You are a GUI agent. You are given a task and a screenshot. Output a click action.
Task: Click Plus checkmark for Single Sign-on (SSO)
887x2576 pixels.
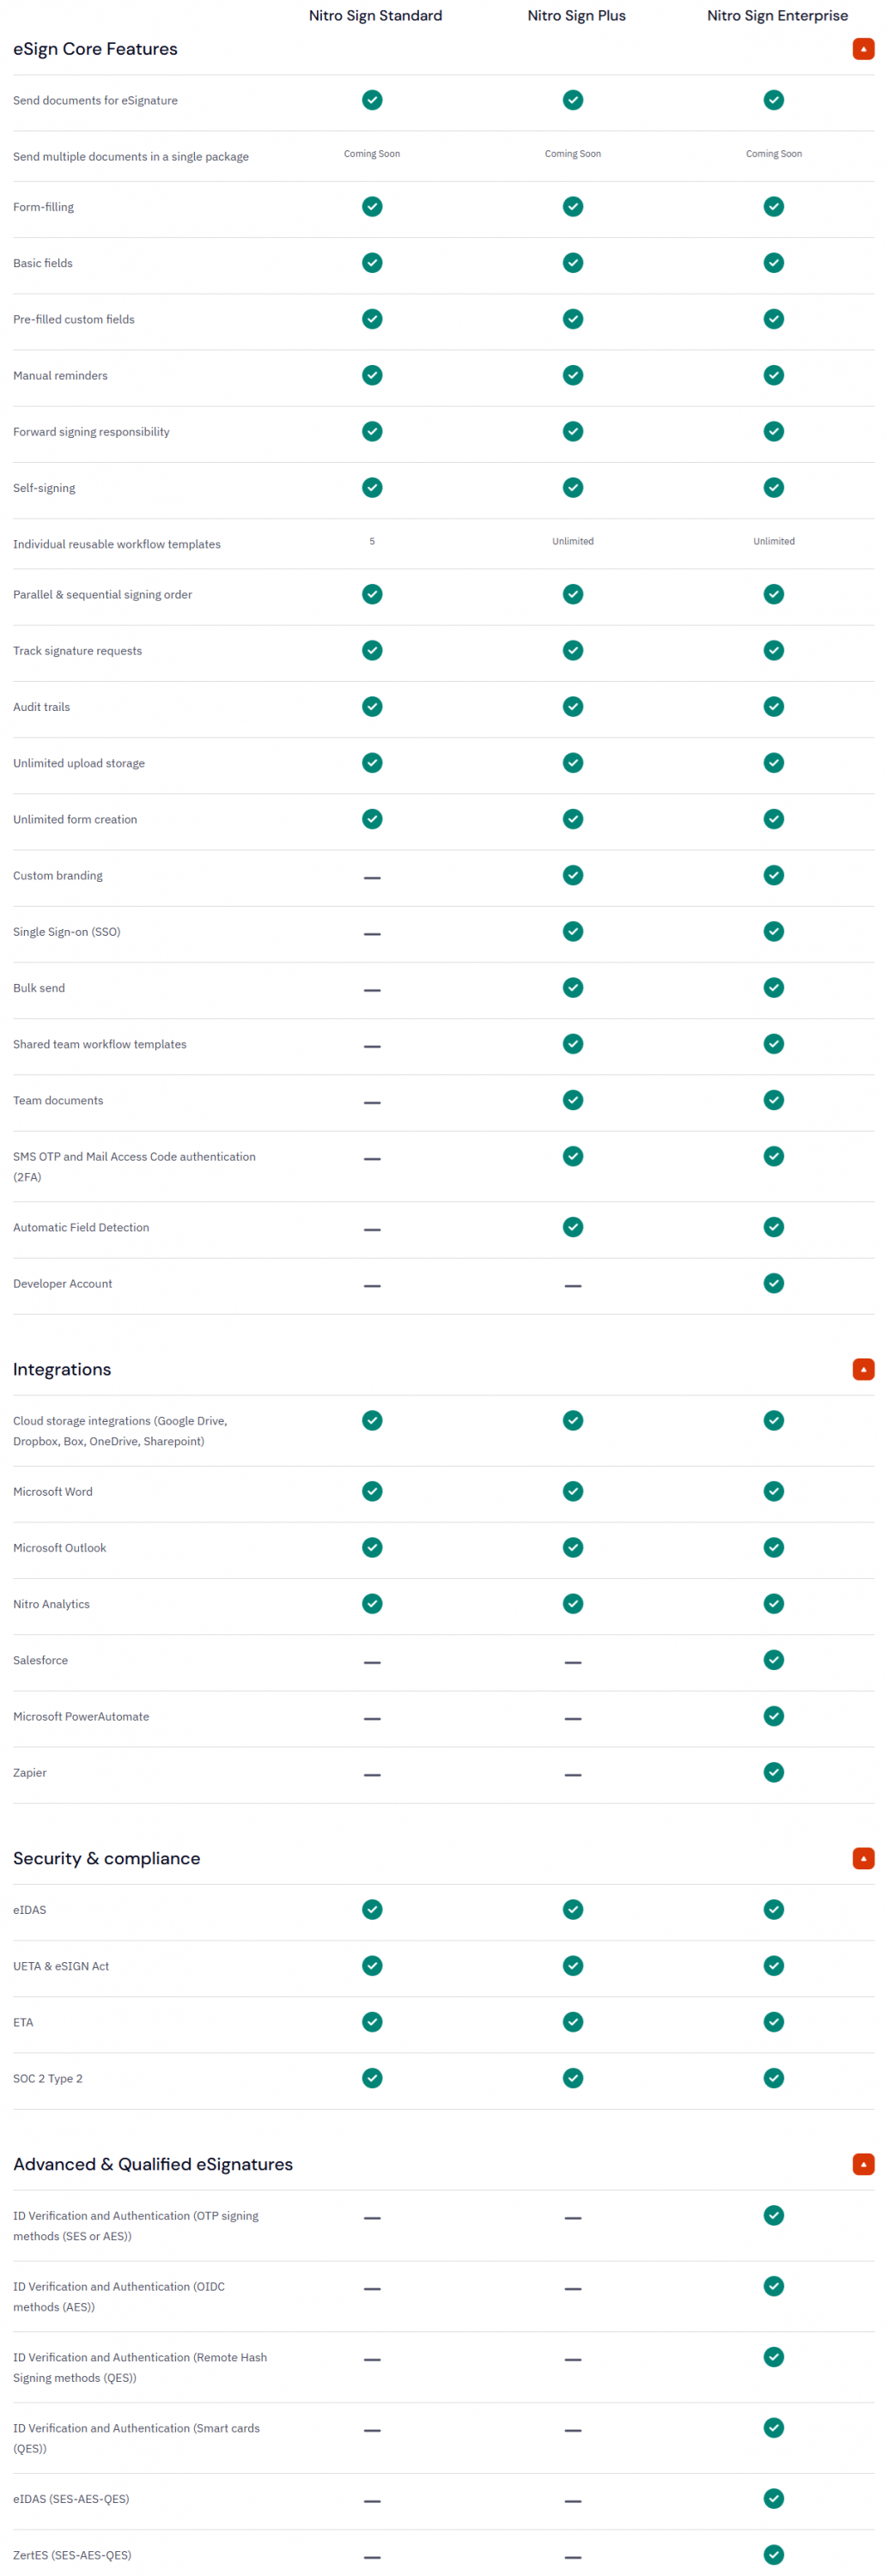click(x=573, y=931)
